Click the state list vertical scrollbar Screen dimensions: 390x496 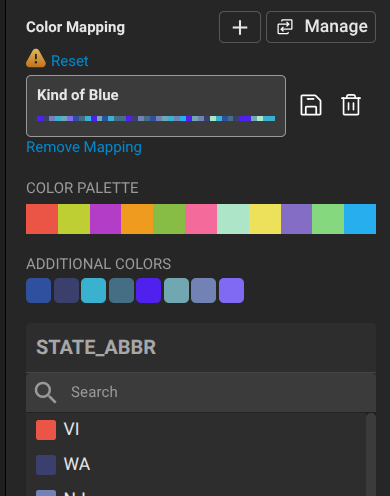pos(371,455)
